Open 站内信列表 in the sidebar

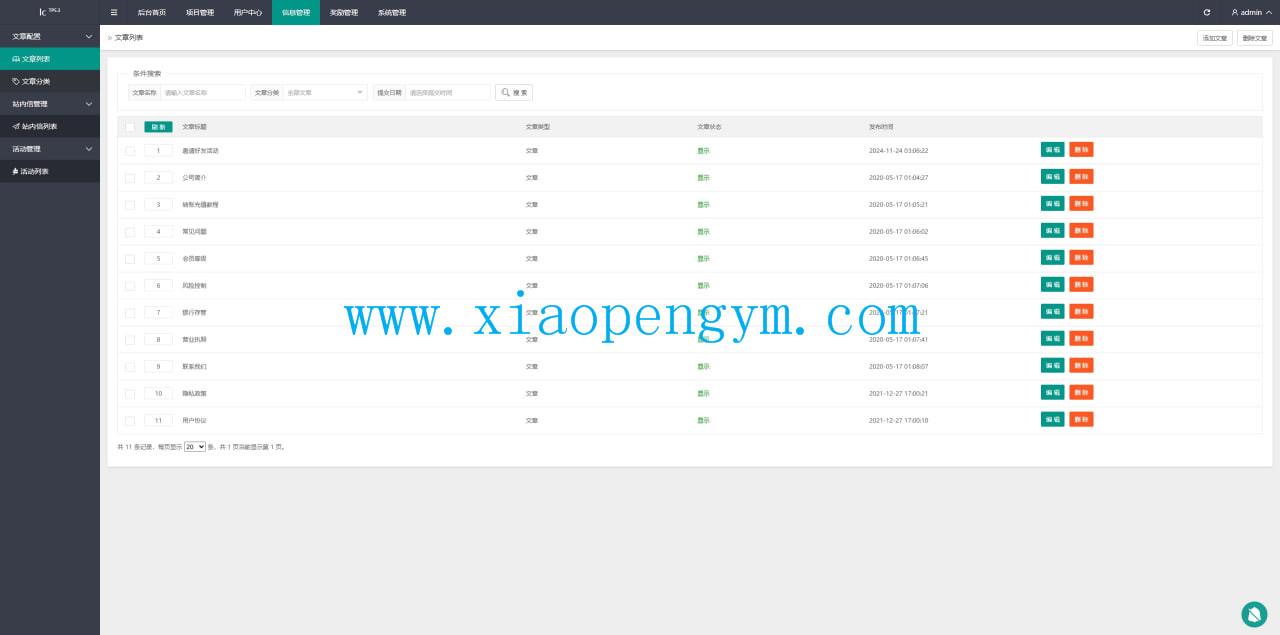(50, 126)
